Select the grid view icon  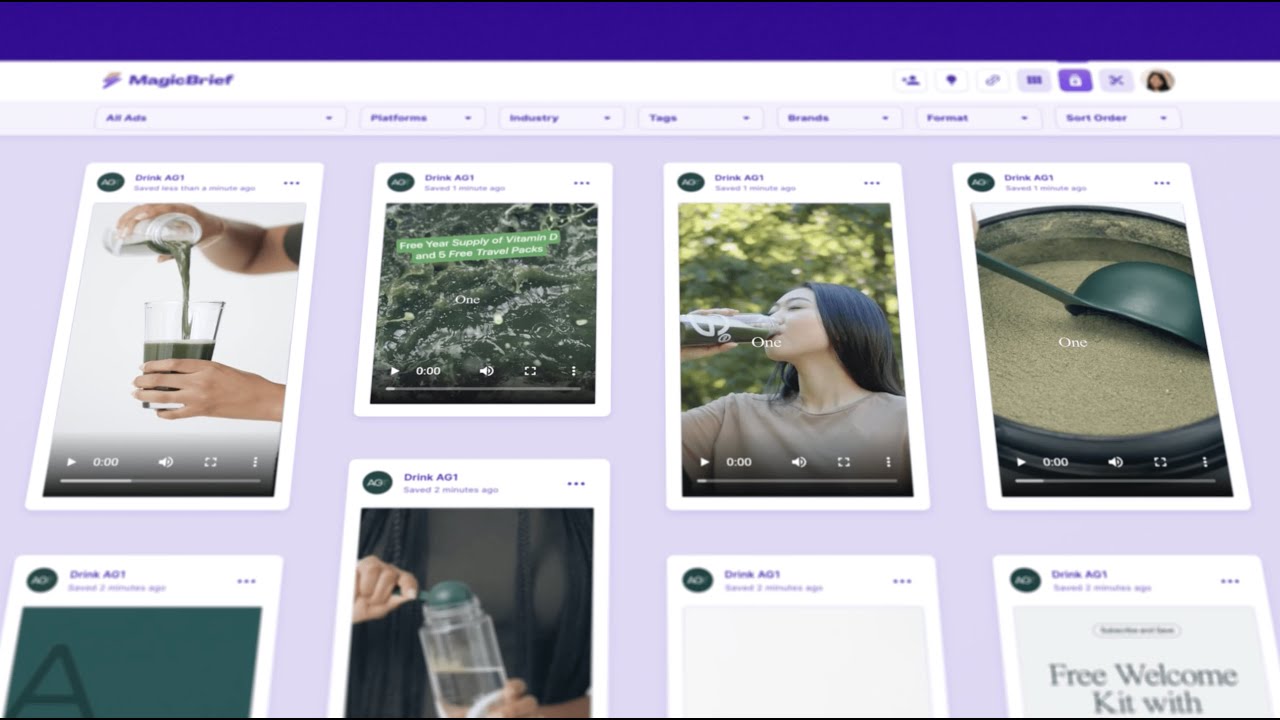pyautogui.click(x=1033, y=80)
